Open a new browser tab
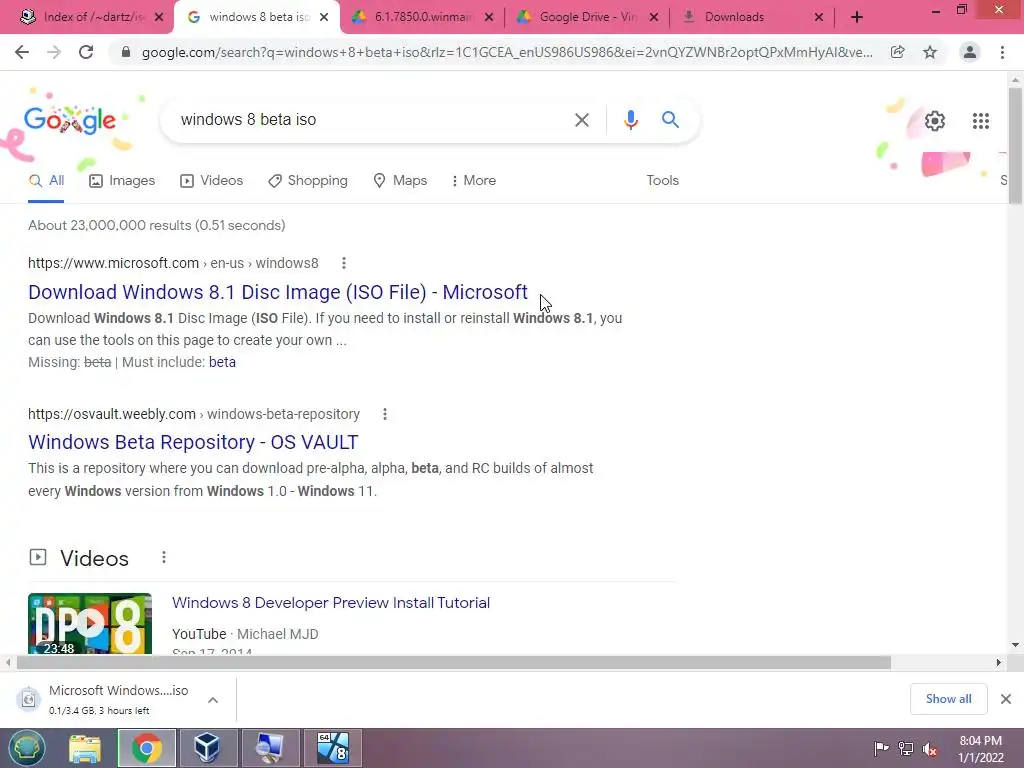Screen dimensions: 1024x768 pos(857,17)
